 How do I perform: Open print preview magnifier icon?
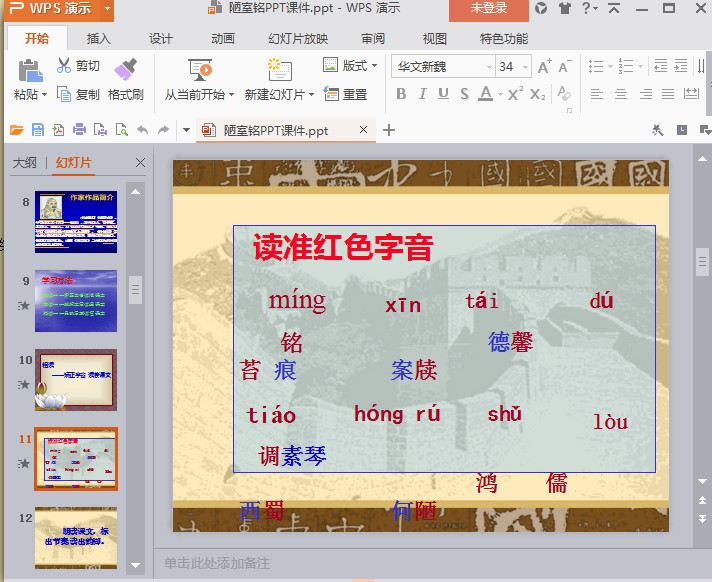121,130
